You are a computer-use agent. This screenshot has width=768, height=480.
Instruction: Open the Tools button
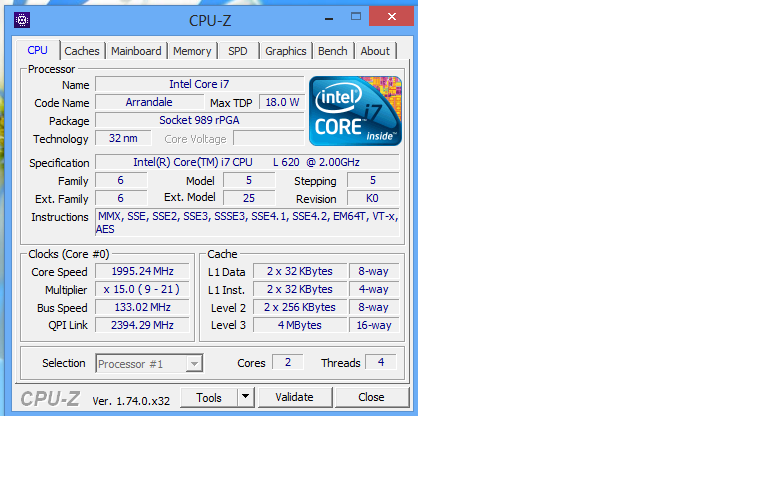(x=209, y=397)
